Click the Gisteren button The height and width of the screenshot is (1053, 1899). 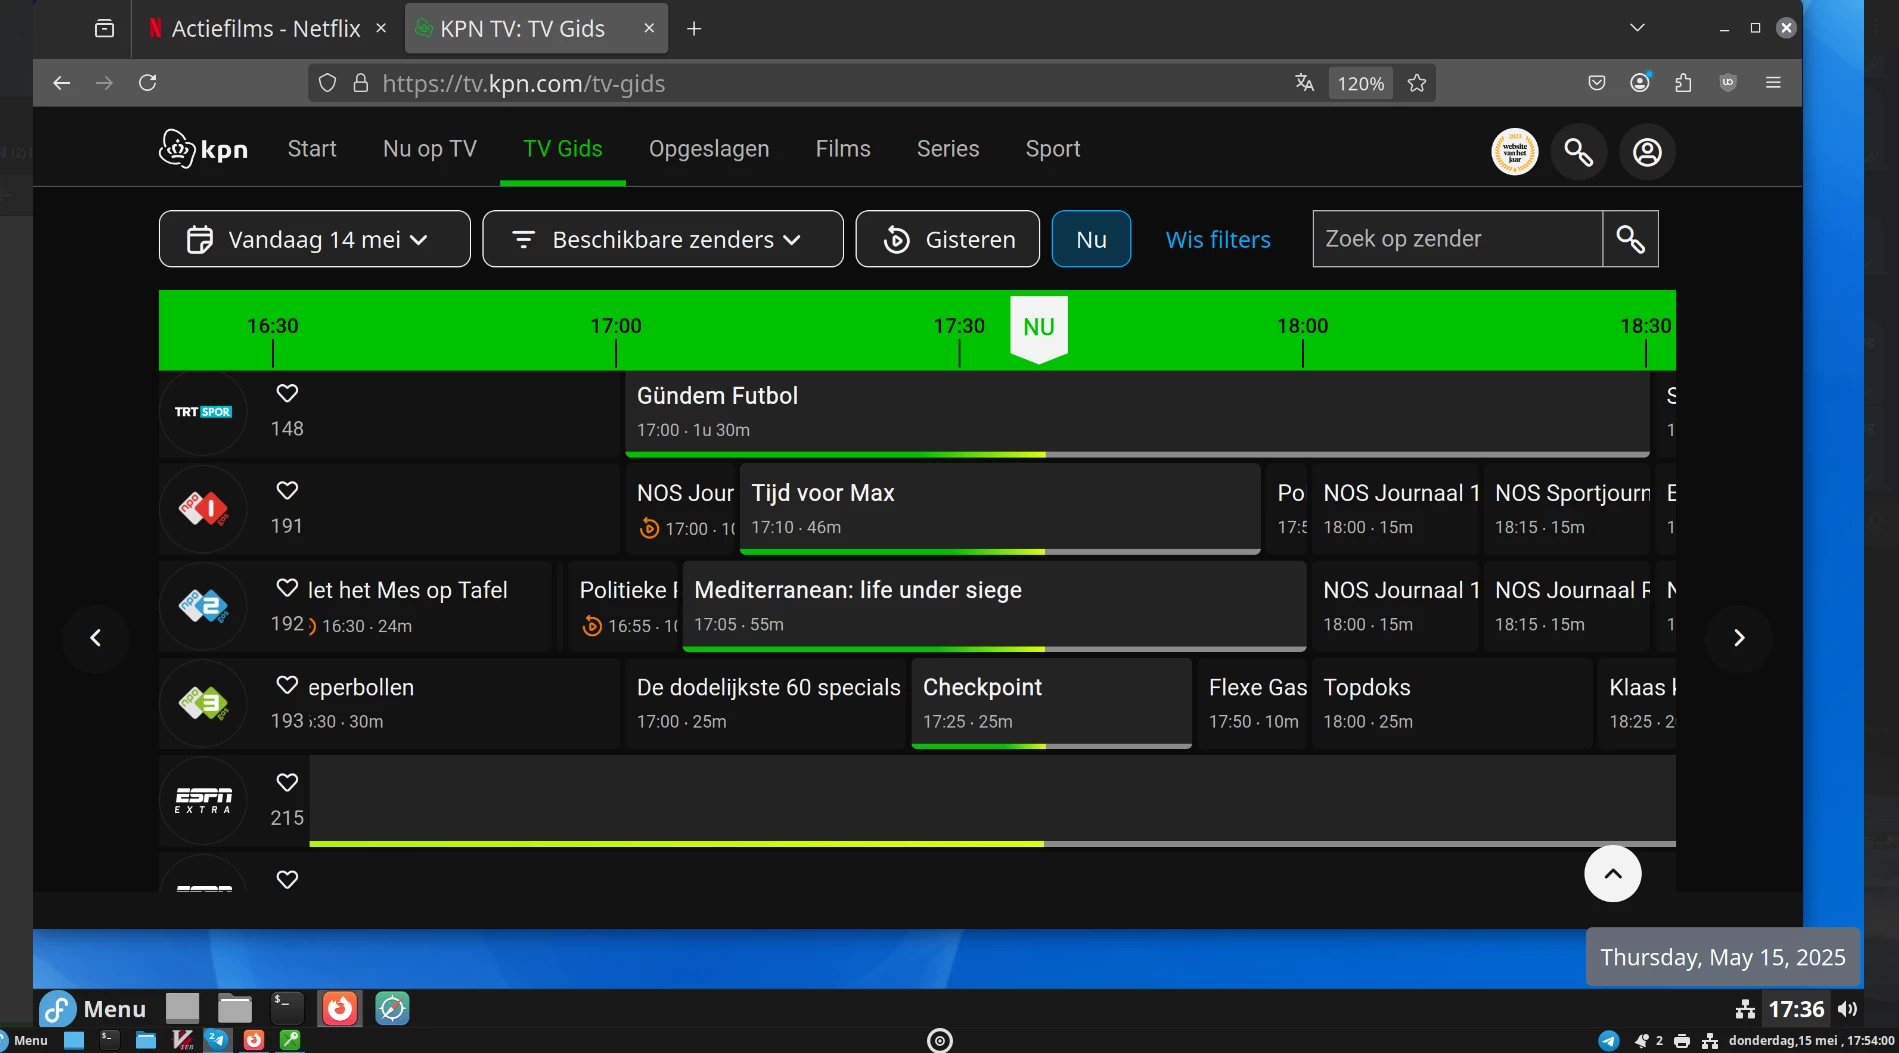click(948, 239)
